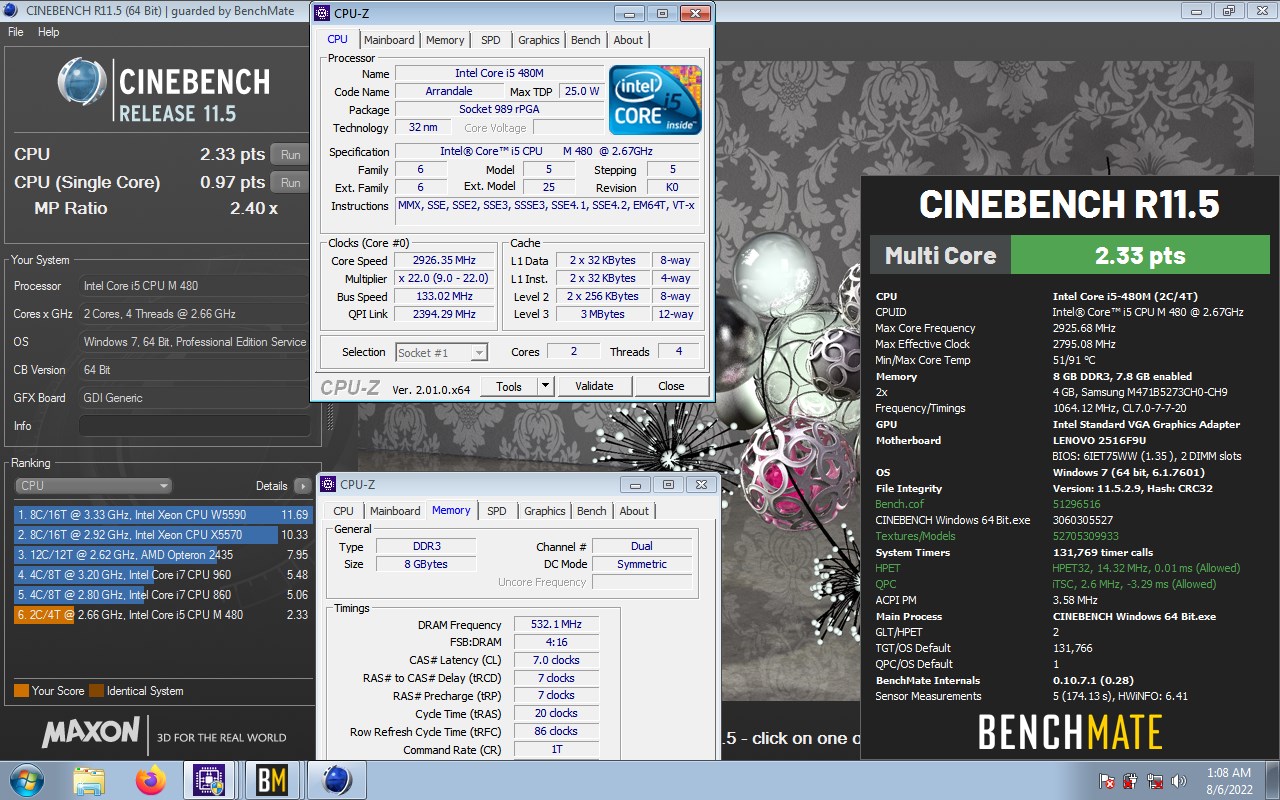Open SPD tab in top CPU-Z
Image resolution: width=1280 pixels, height=800 pixels.
pos(491,40)
